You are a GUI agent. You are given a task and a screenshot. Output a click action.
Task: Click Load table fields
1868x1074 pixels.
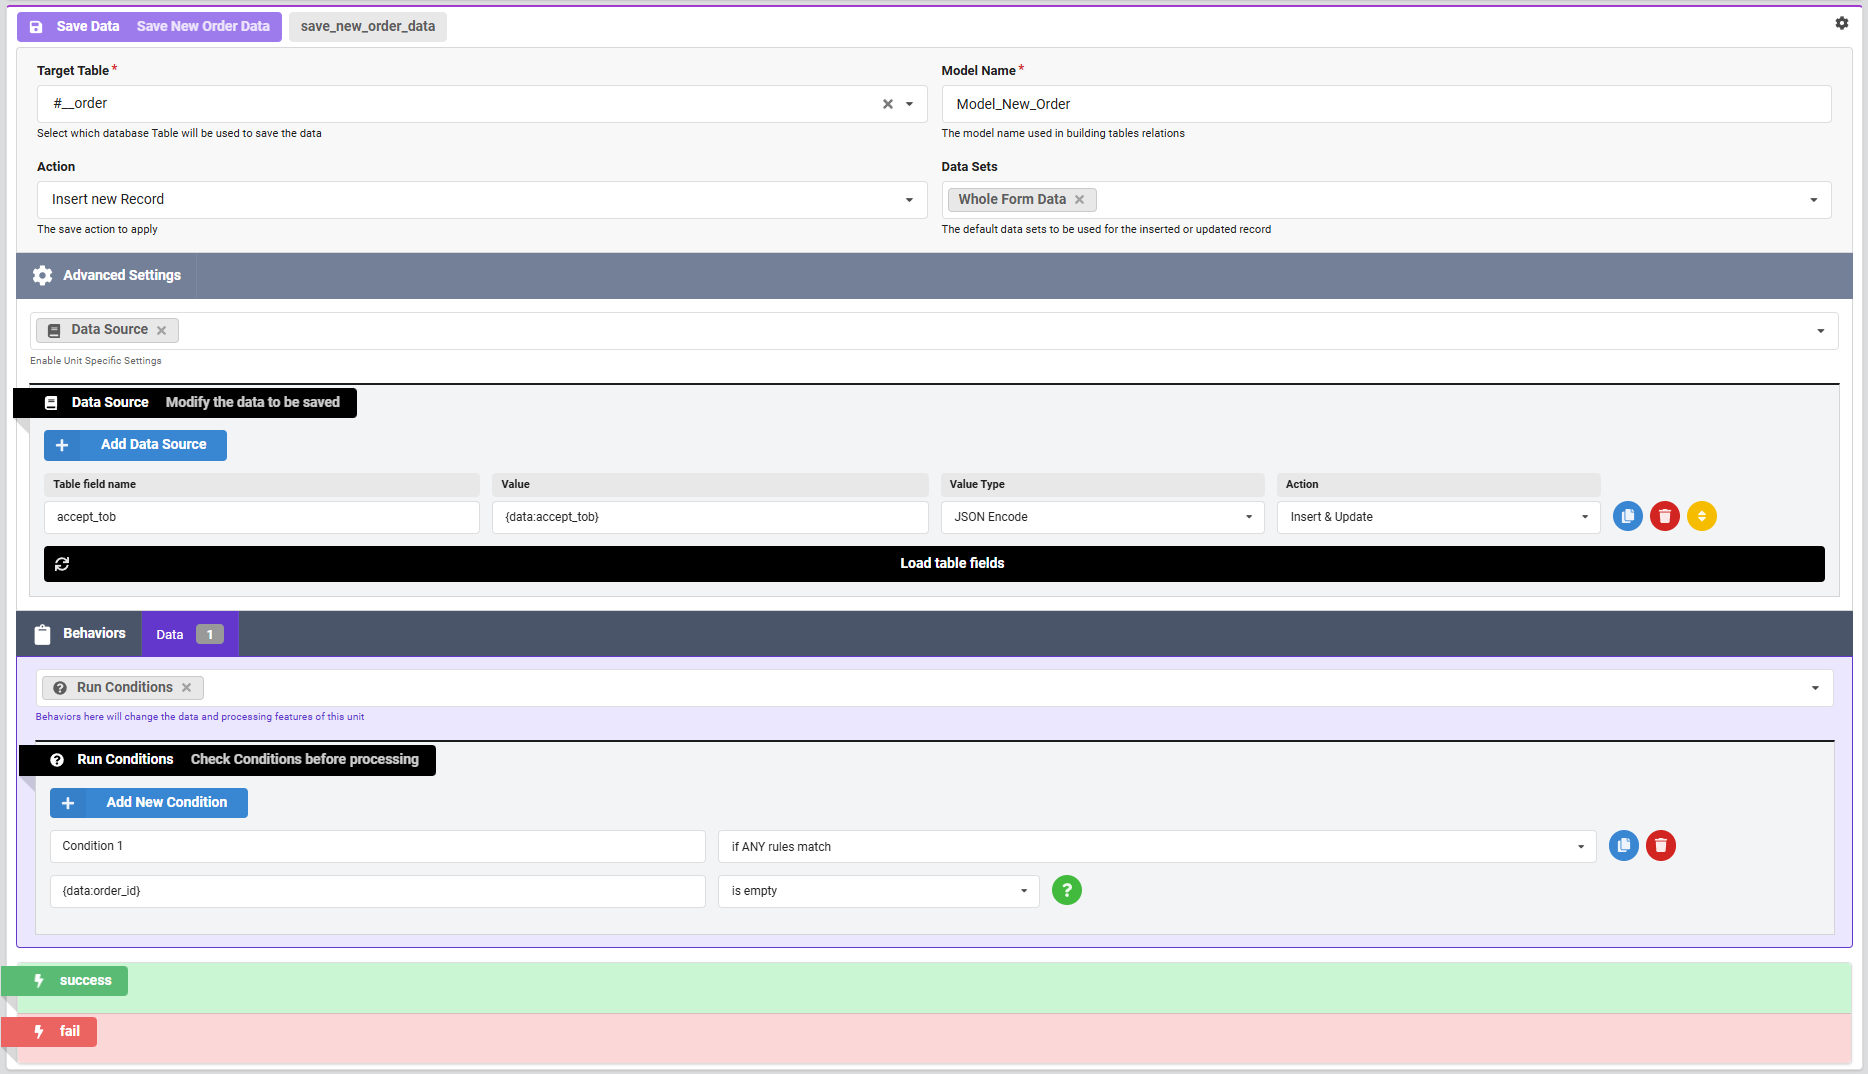[952, 563]
